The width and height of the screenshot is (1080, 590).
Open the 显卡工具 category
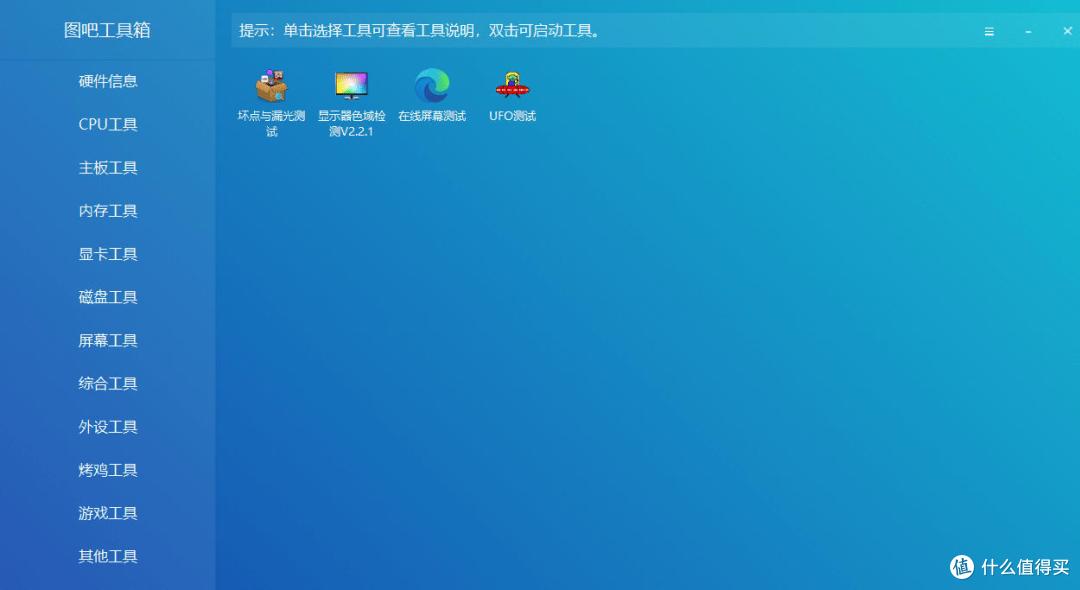108,254
